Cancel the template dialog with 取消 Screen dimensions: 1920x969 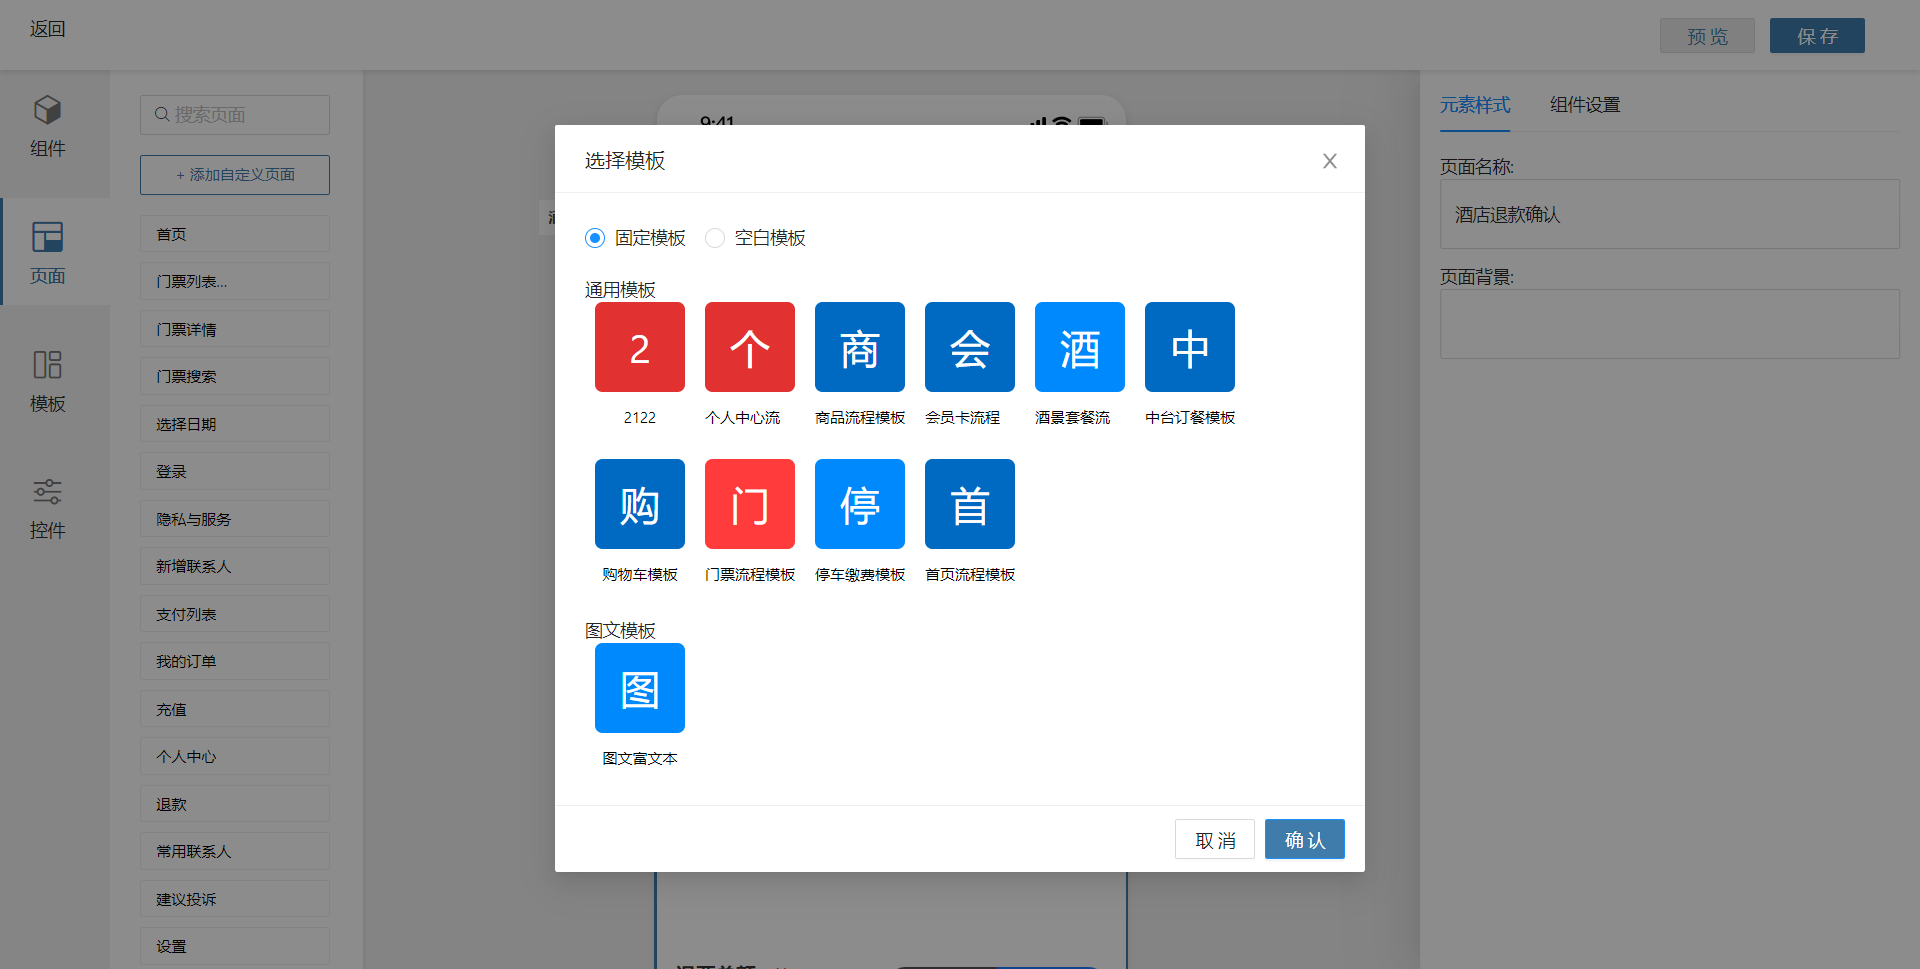(x=1215, y=840)
